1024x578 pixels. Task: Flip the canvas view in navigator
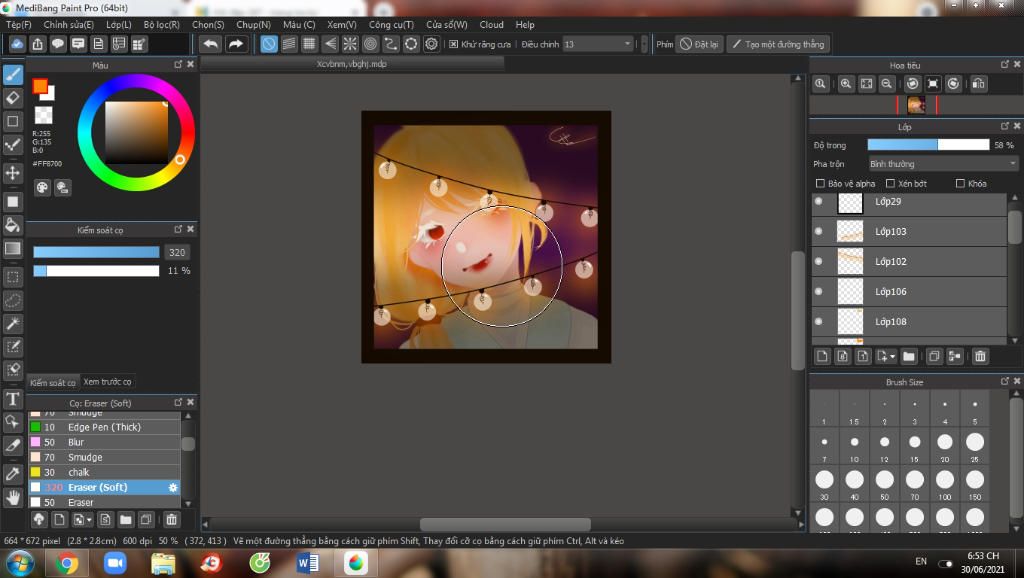[978, 84]
